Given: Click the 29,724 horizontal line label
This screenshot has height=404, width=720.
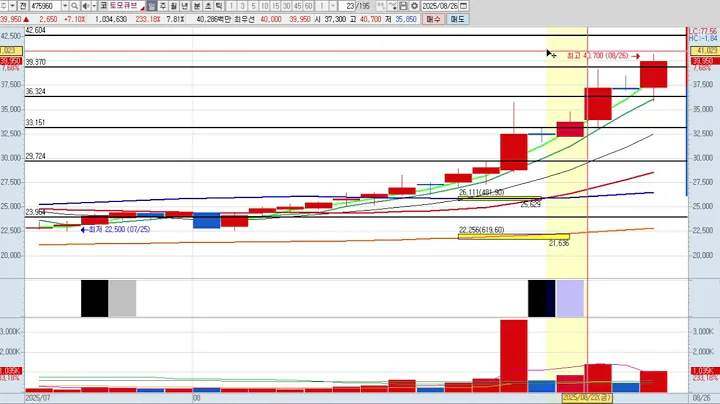Looking at the screenshot, I should tap(35, 156).
